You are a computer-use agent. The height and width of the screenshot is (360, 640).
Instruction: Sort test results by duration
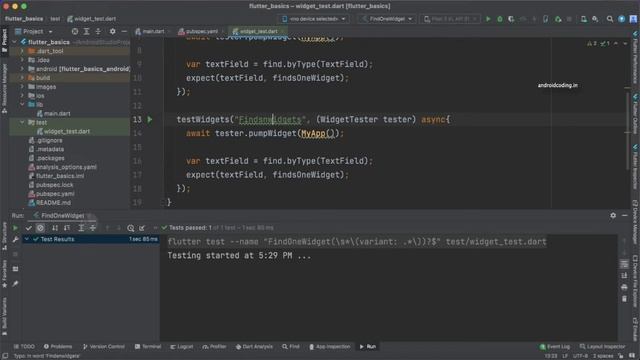(67, 228)
